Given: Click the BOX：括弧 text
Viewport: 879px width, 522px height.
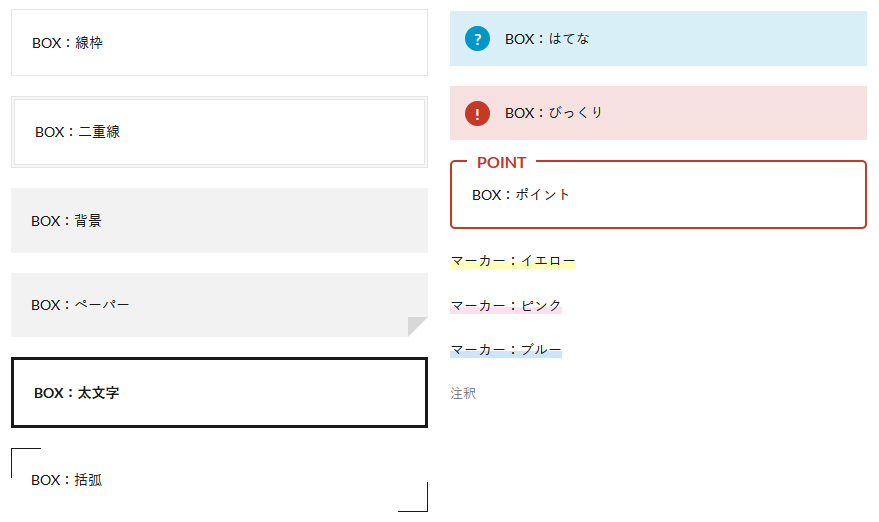Looking at the screenshot, I should [66, 480].
